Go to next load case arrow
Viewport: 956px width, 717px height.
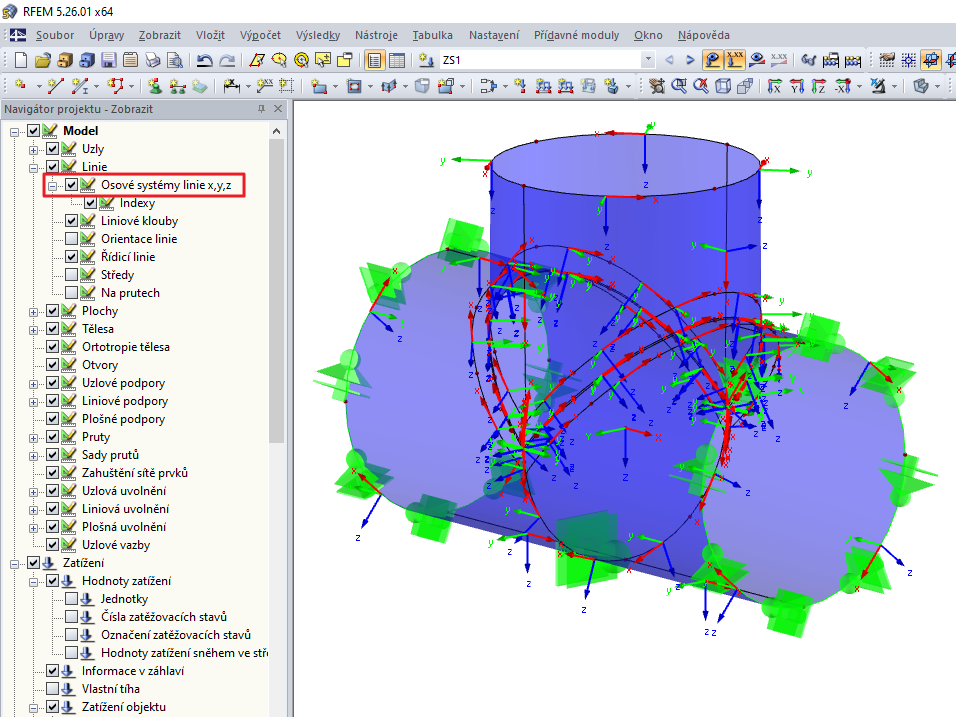[690, 60]
